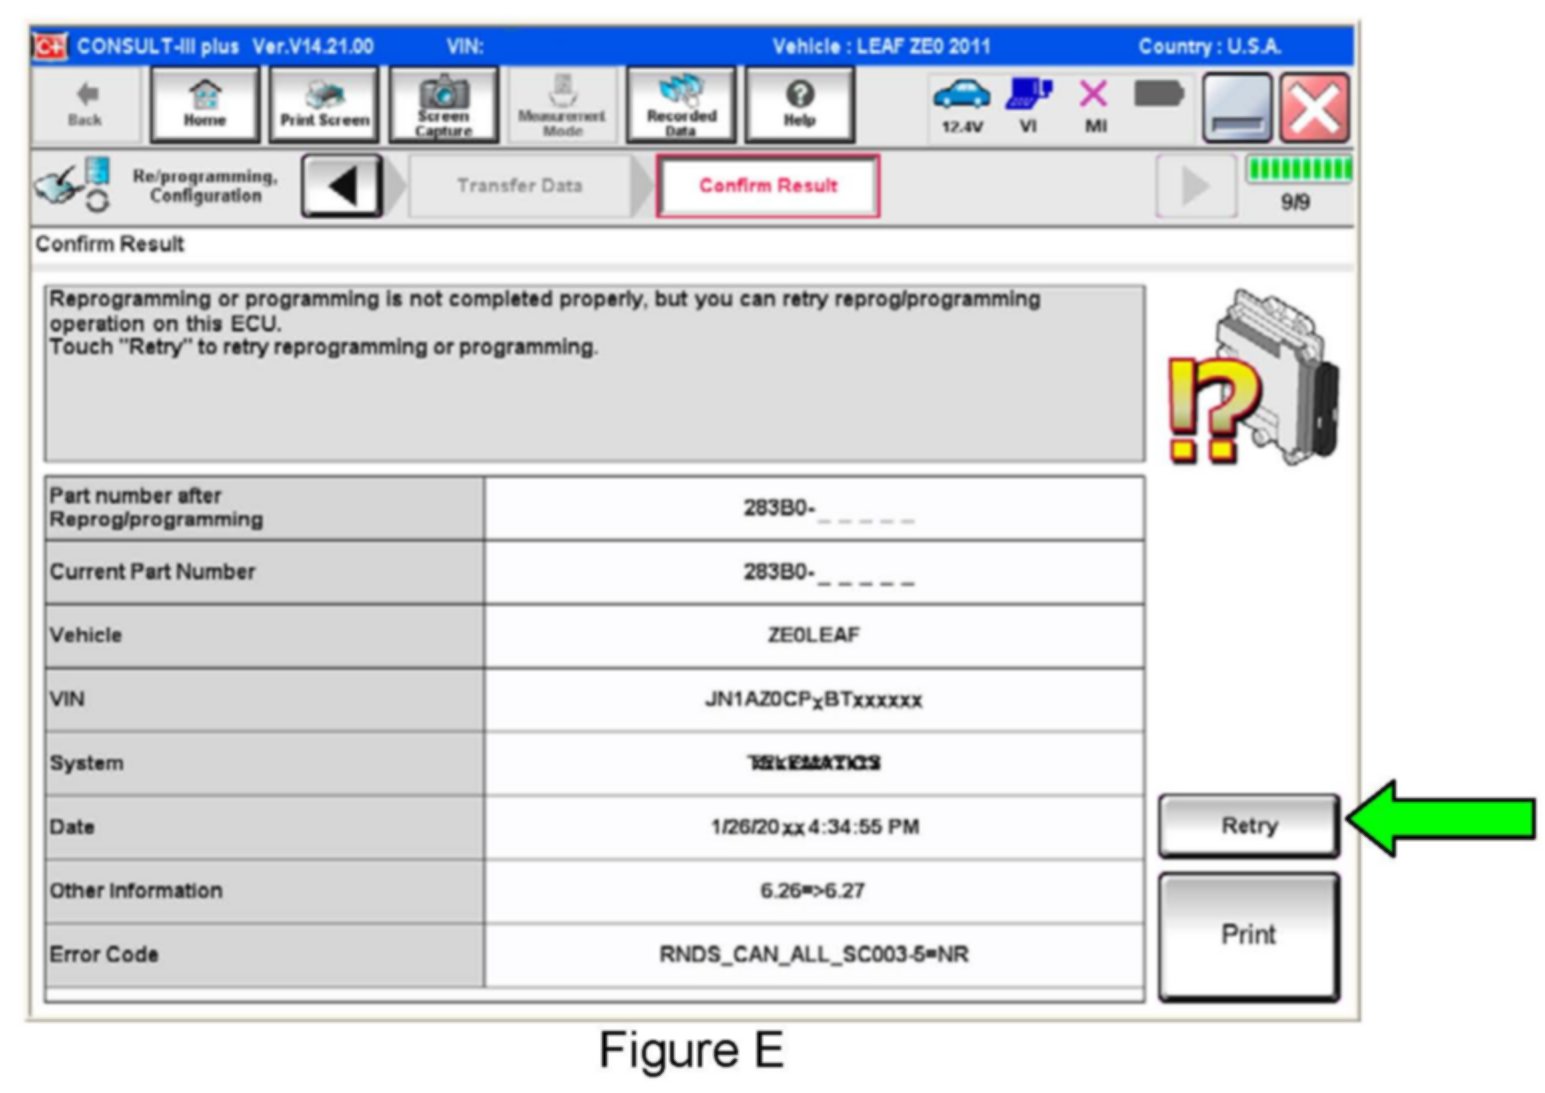Image resolution: width=1545 pixels, height=1093 pixels.
Task: Click the vehicle battery 12.4V icon
Action: click(961, 105)
